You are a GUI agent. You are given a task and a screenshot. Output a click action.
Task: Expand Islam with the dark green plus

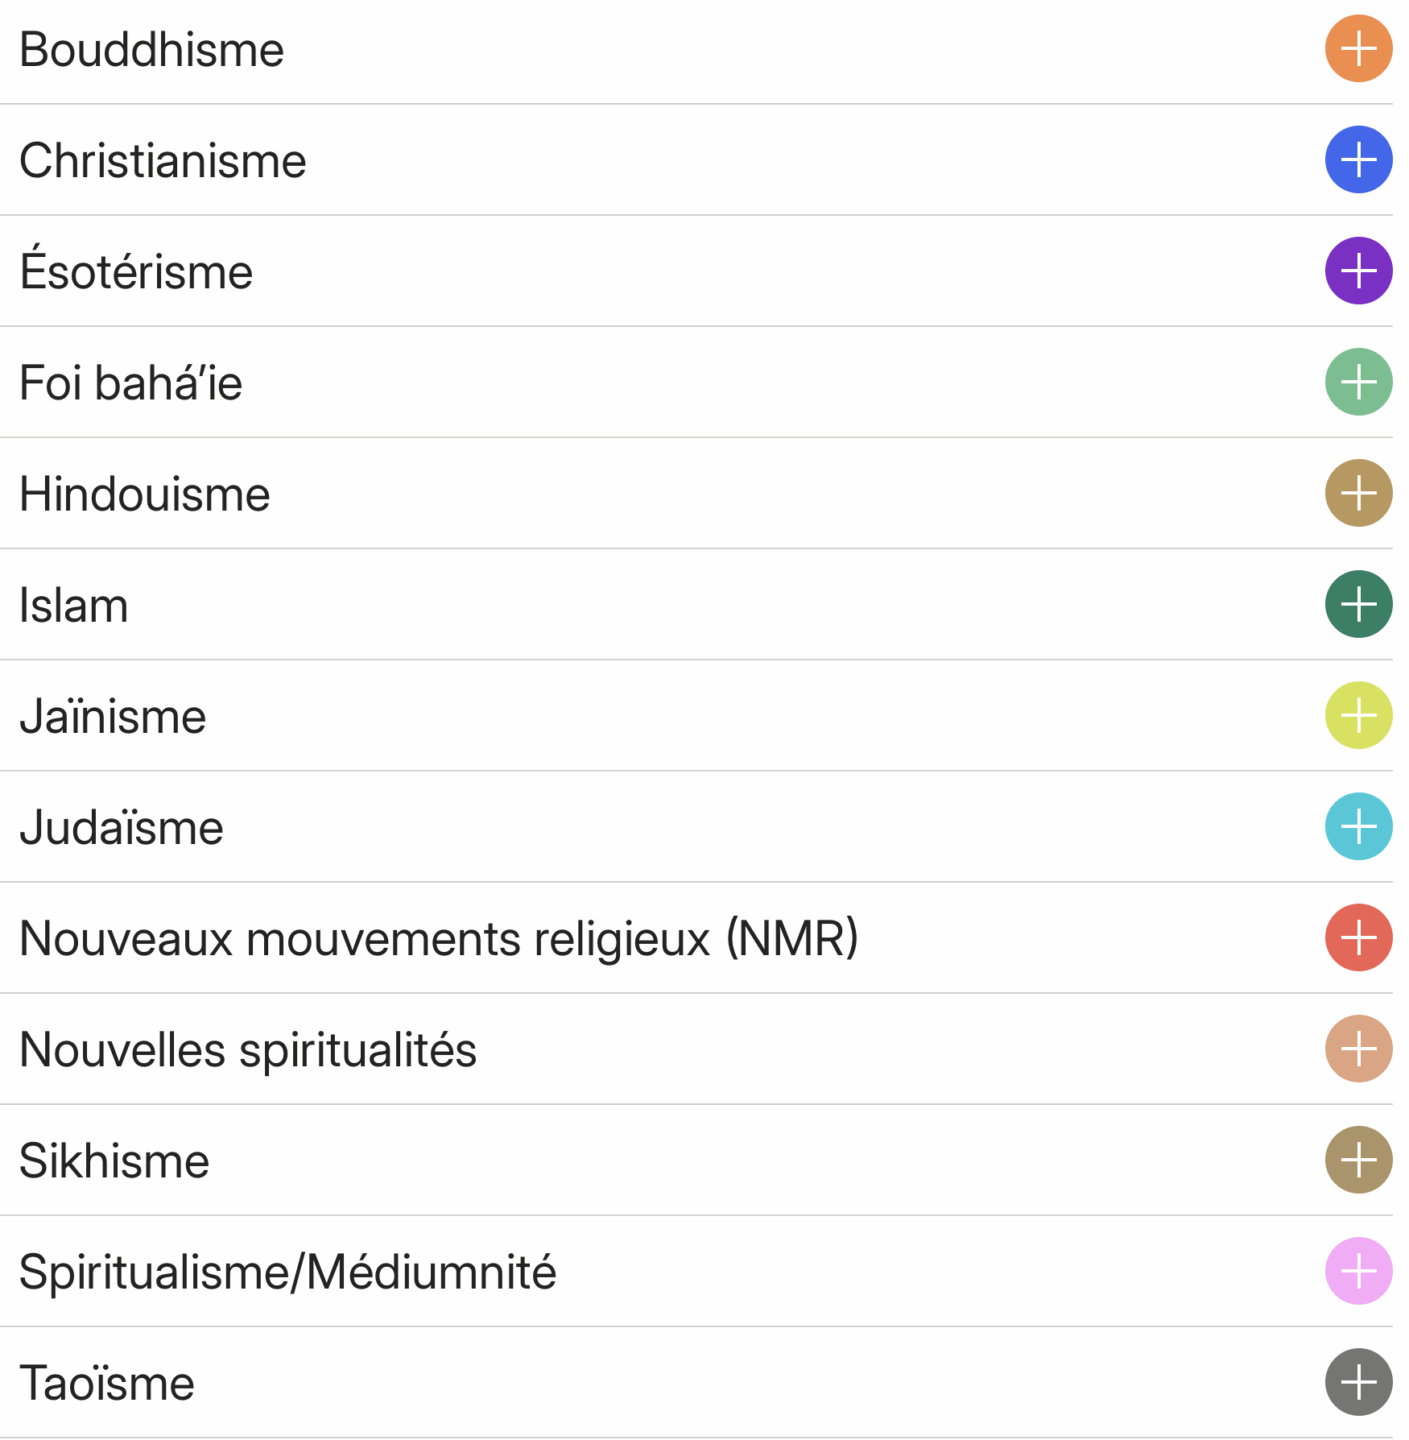1358,604
